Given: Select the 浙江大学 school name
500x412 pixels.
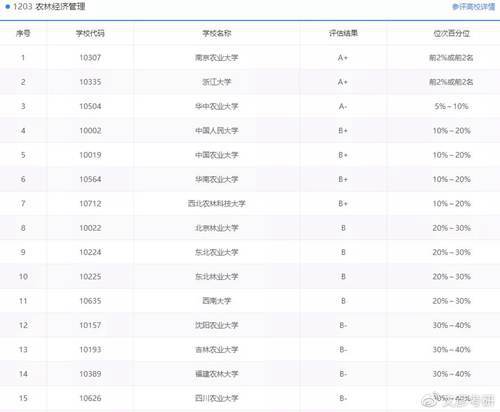Looking at the screenshot, I should (217, 82).
